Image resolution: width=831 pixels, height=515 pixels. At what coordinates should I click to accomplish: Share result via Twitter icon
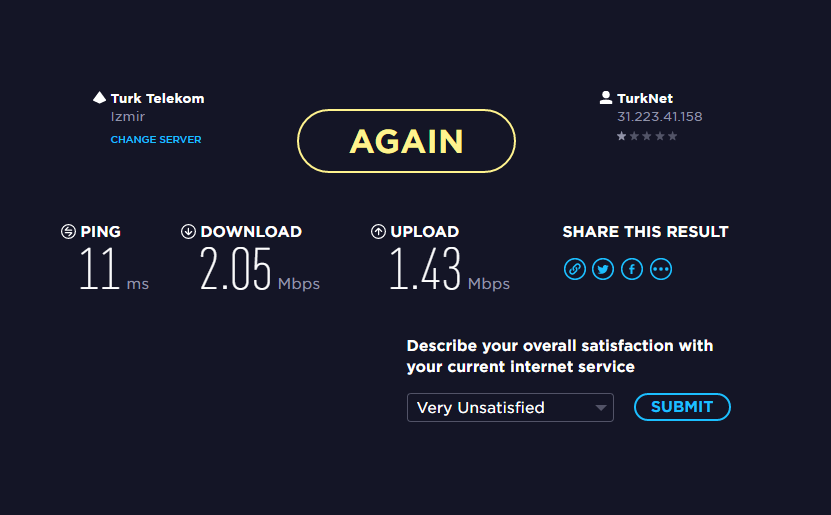[x=603, y=269]
